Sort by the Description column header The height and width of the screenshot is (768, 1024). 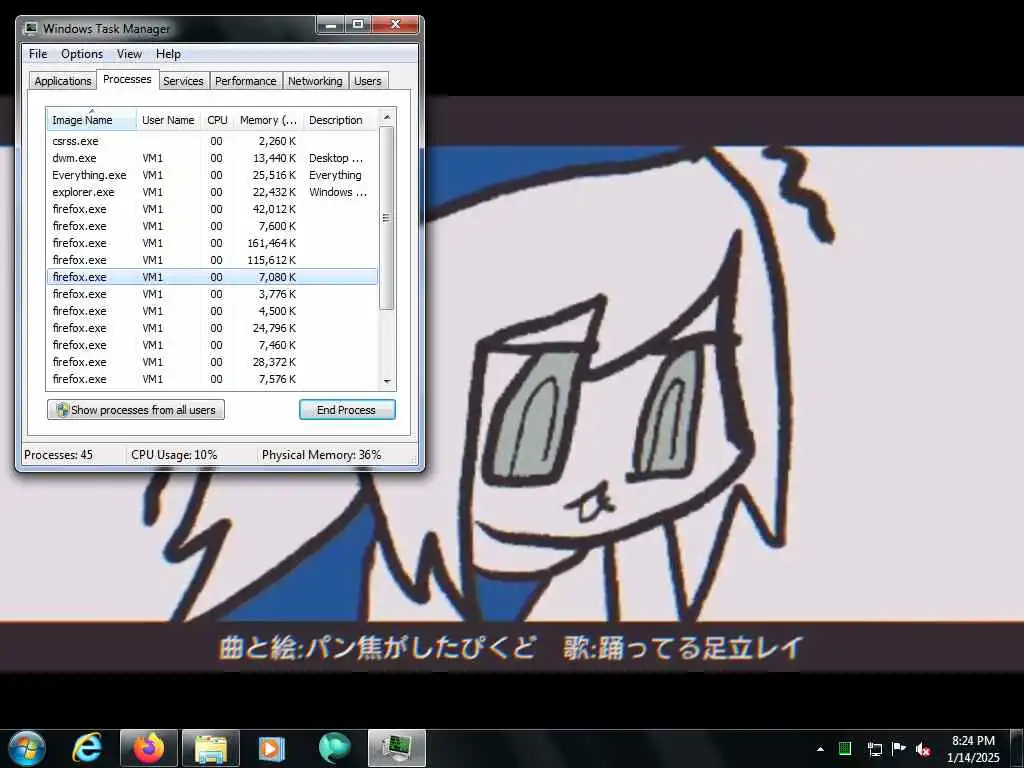coord(340,120)
